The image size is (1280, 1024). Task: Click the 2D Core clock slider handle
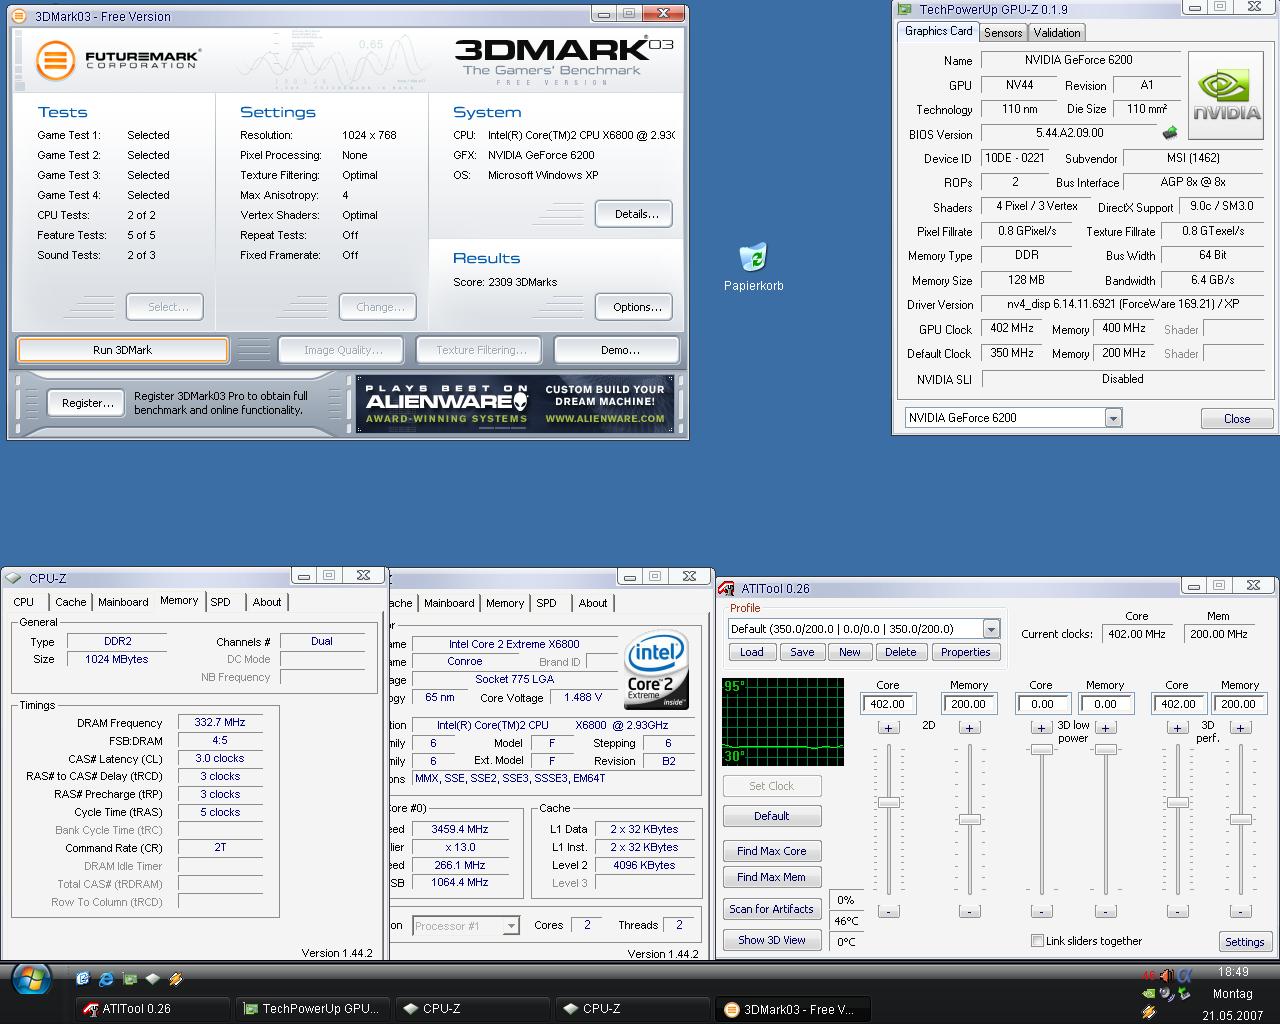click(x=888, y=802)
